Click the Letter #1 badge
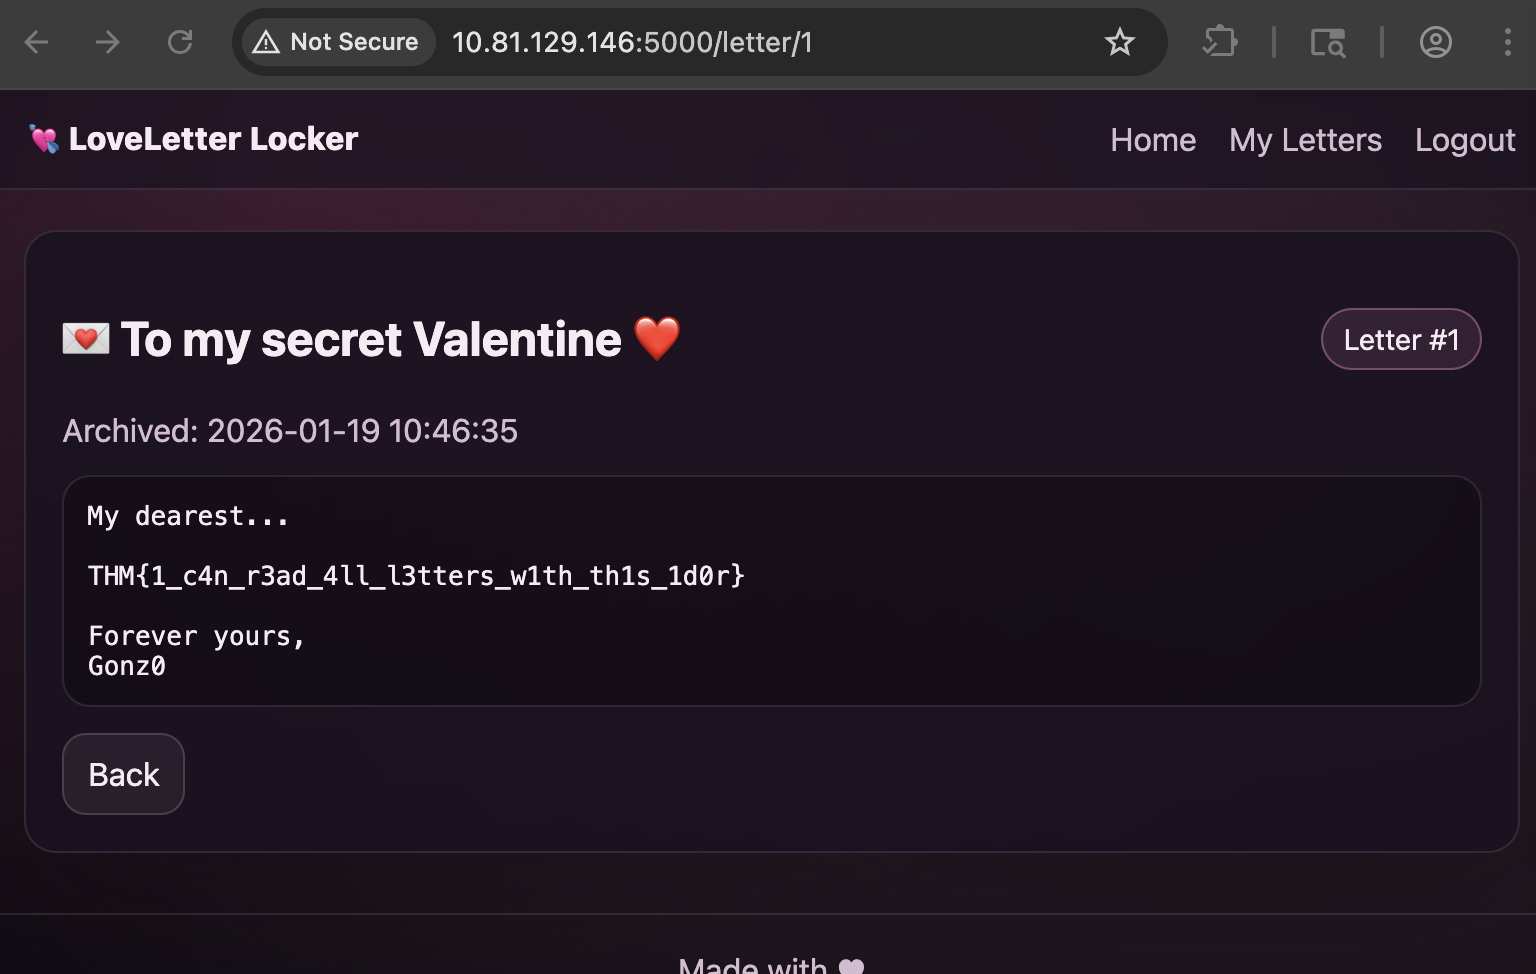Image resolution: width=1536 pixels, height=974 pixels. click(x=1400, y=340)
